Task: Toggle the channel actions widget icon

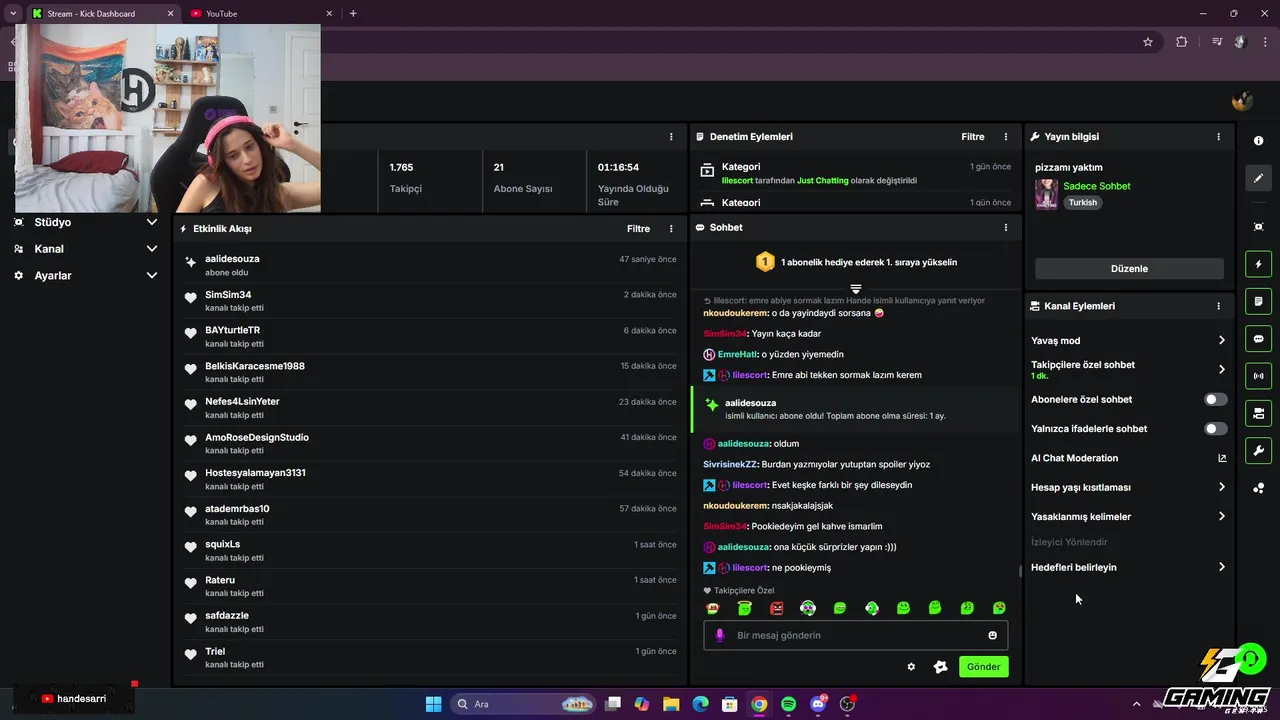Action: 1258,413
